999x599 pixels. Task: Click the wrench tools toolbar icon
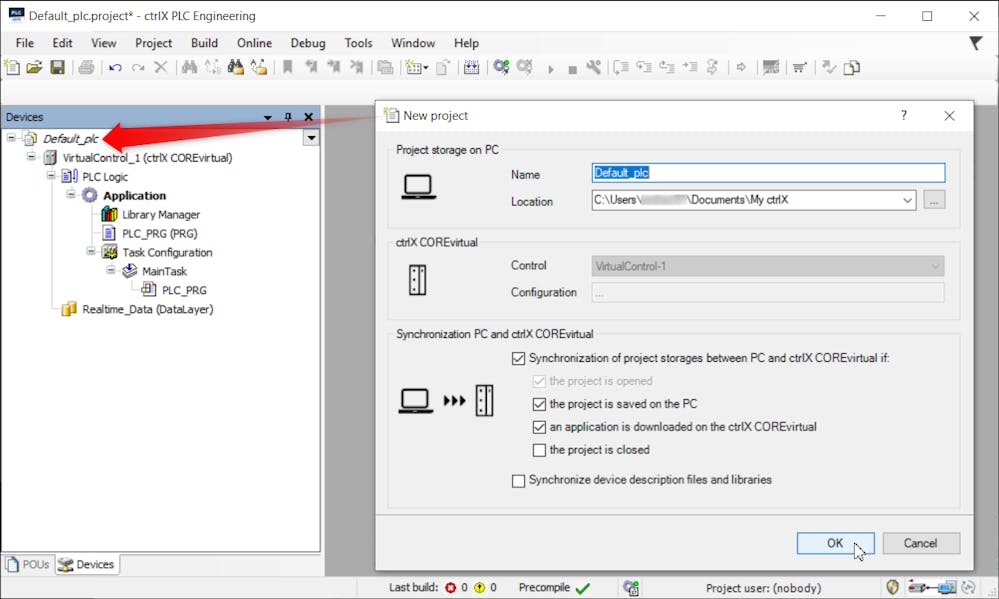tap(593, 67)
